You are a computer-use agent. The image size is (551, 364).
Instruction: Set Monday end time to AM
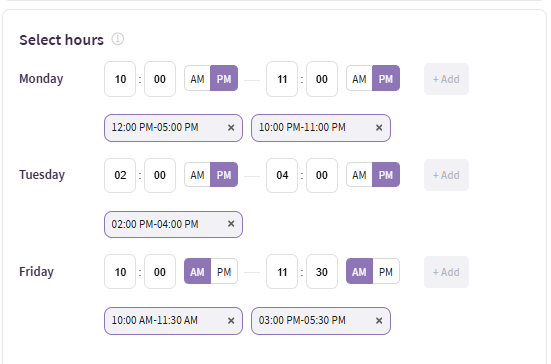(359, 79)
